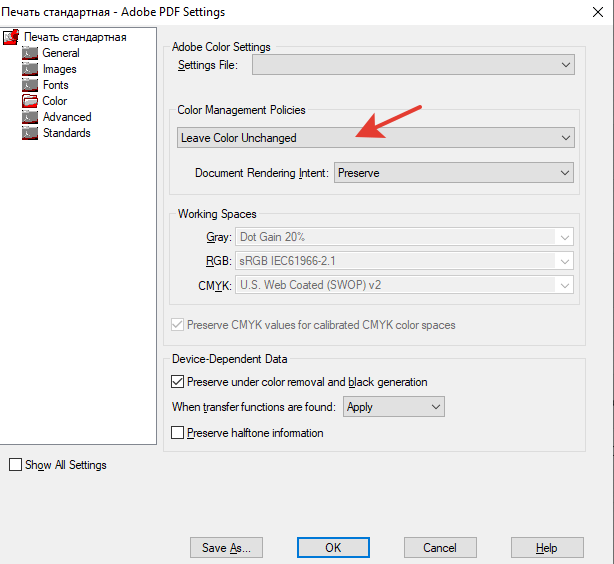Go to the Fonts settings category
614x564 pixels.
coord(56,85)
